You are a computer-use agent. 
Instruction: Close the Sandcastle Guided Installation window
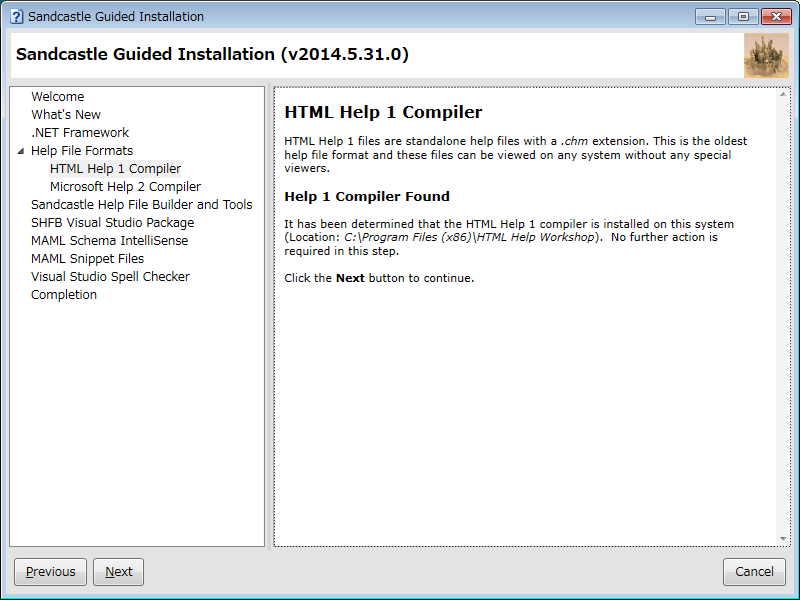pyautogui.click(x=776, y=17)
